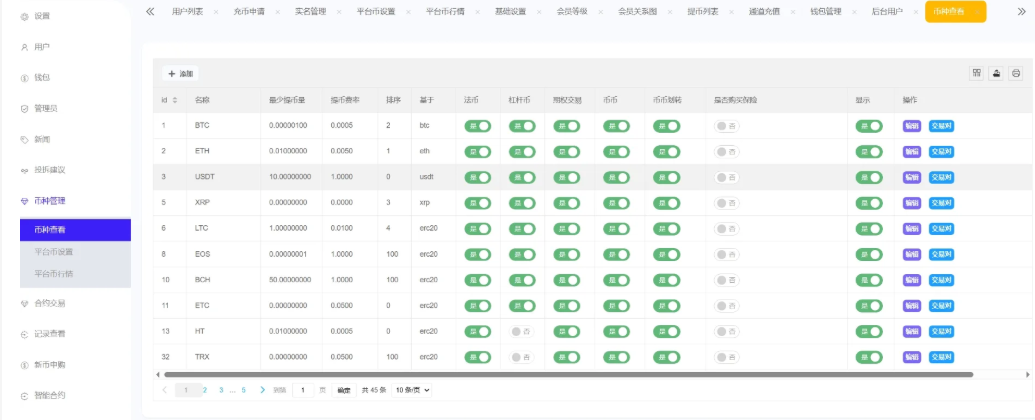Click the right arrow of the horizontal scrollbar
Image resolution: width=1035 pixels, height=420 pixels.
click(x=1028, y=374)
